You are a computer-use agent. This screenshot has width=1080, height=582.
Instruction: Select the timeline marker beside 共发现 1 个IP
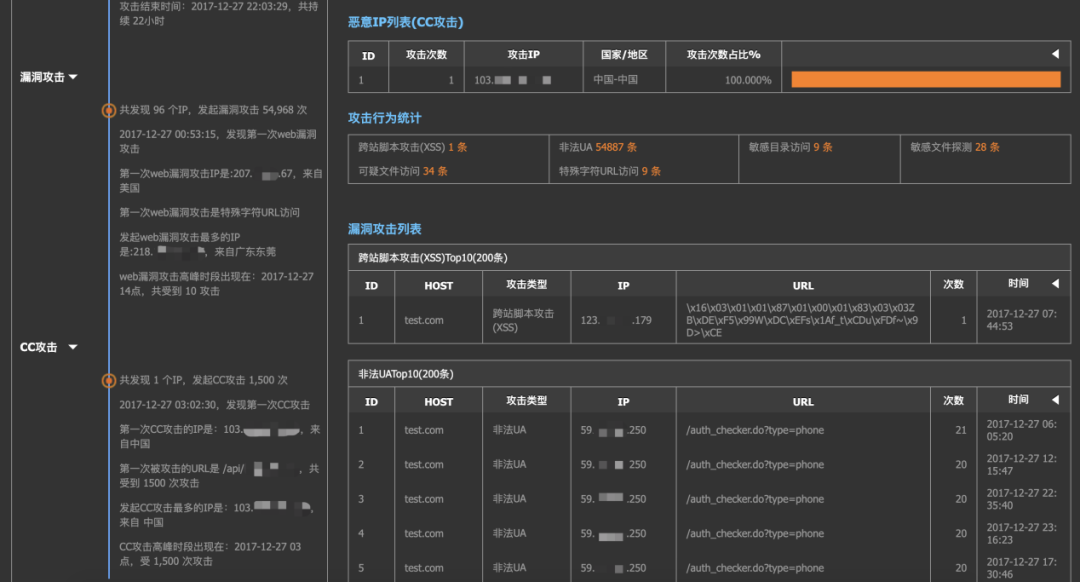[x=109, y=380]
